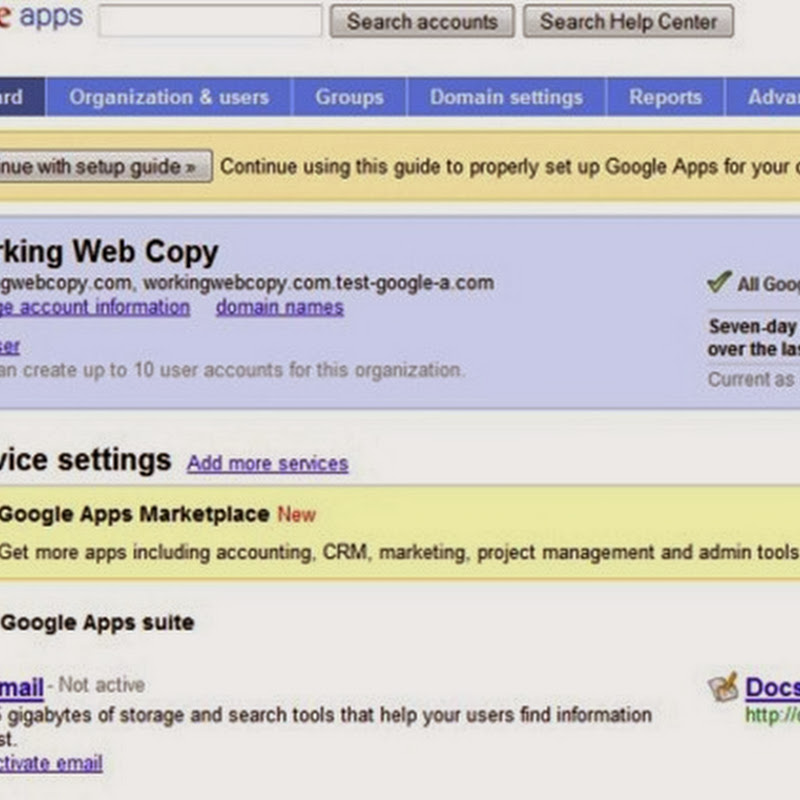Continue with setup guide button
The height and width of the screenshot is (800, 800).
pyautogui.click(x=105, y=166)
